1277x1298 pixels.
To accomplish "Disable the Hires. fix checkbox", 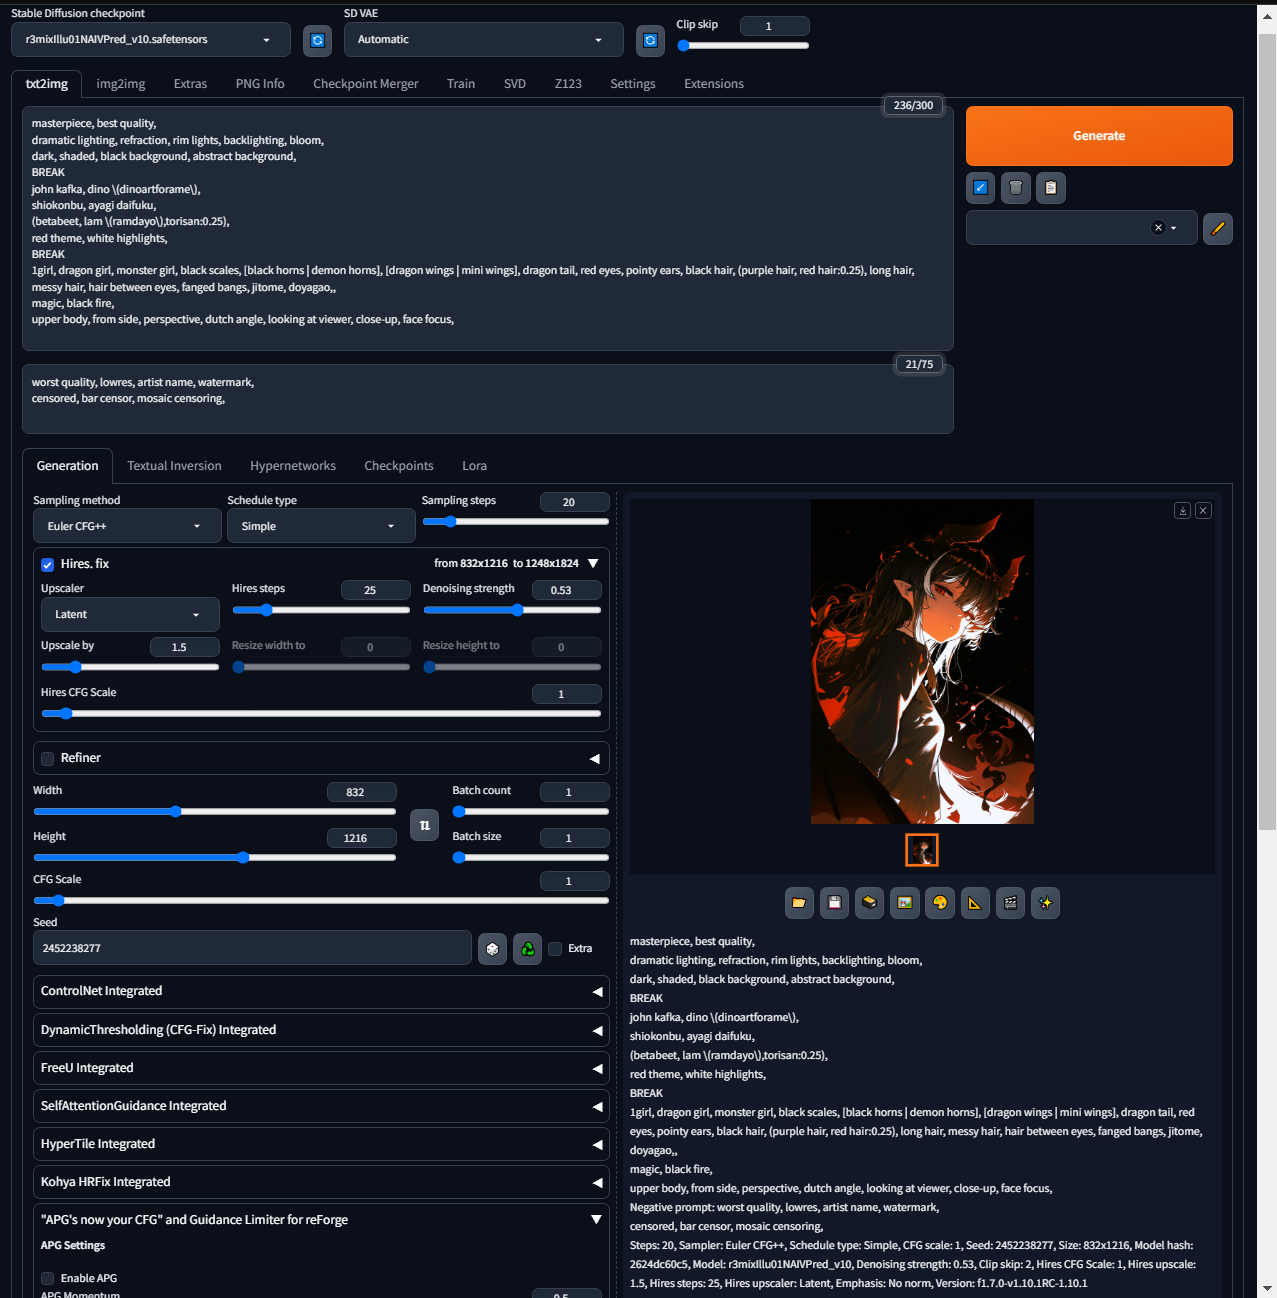I will (47, 565).
